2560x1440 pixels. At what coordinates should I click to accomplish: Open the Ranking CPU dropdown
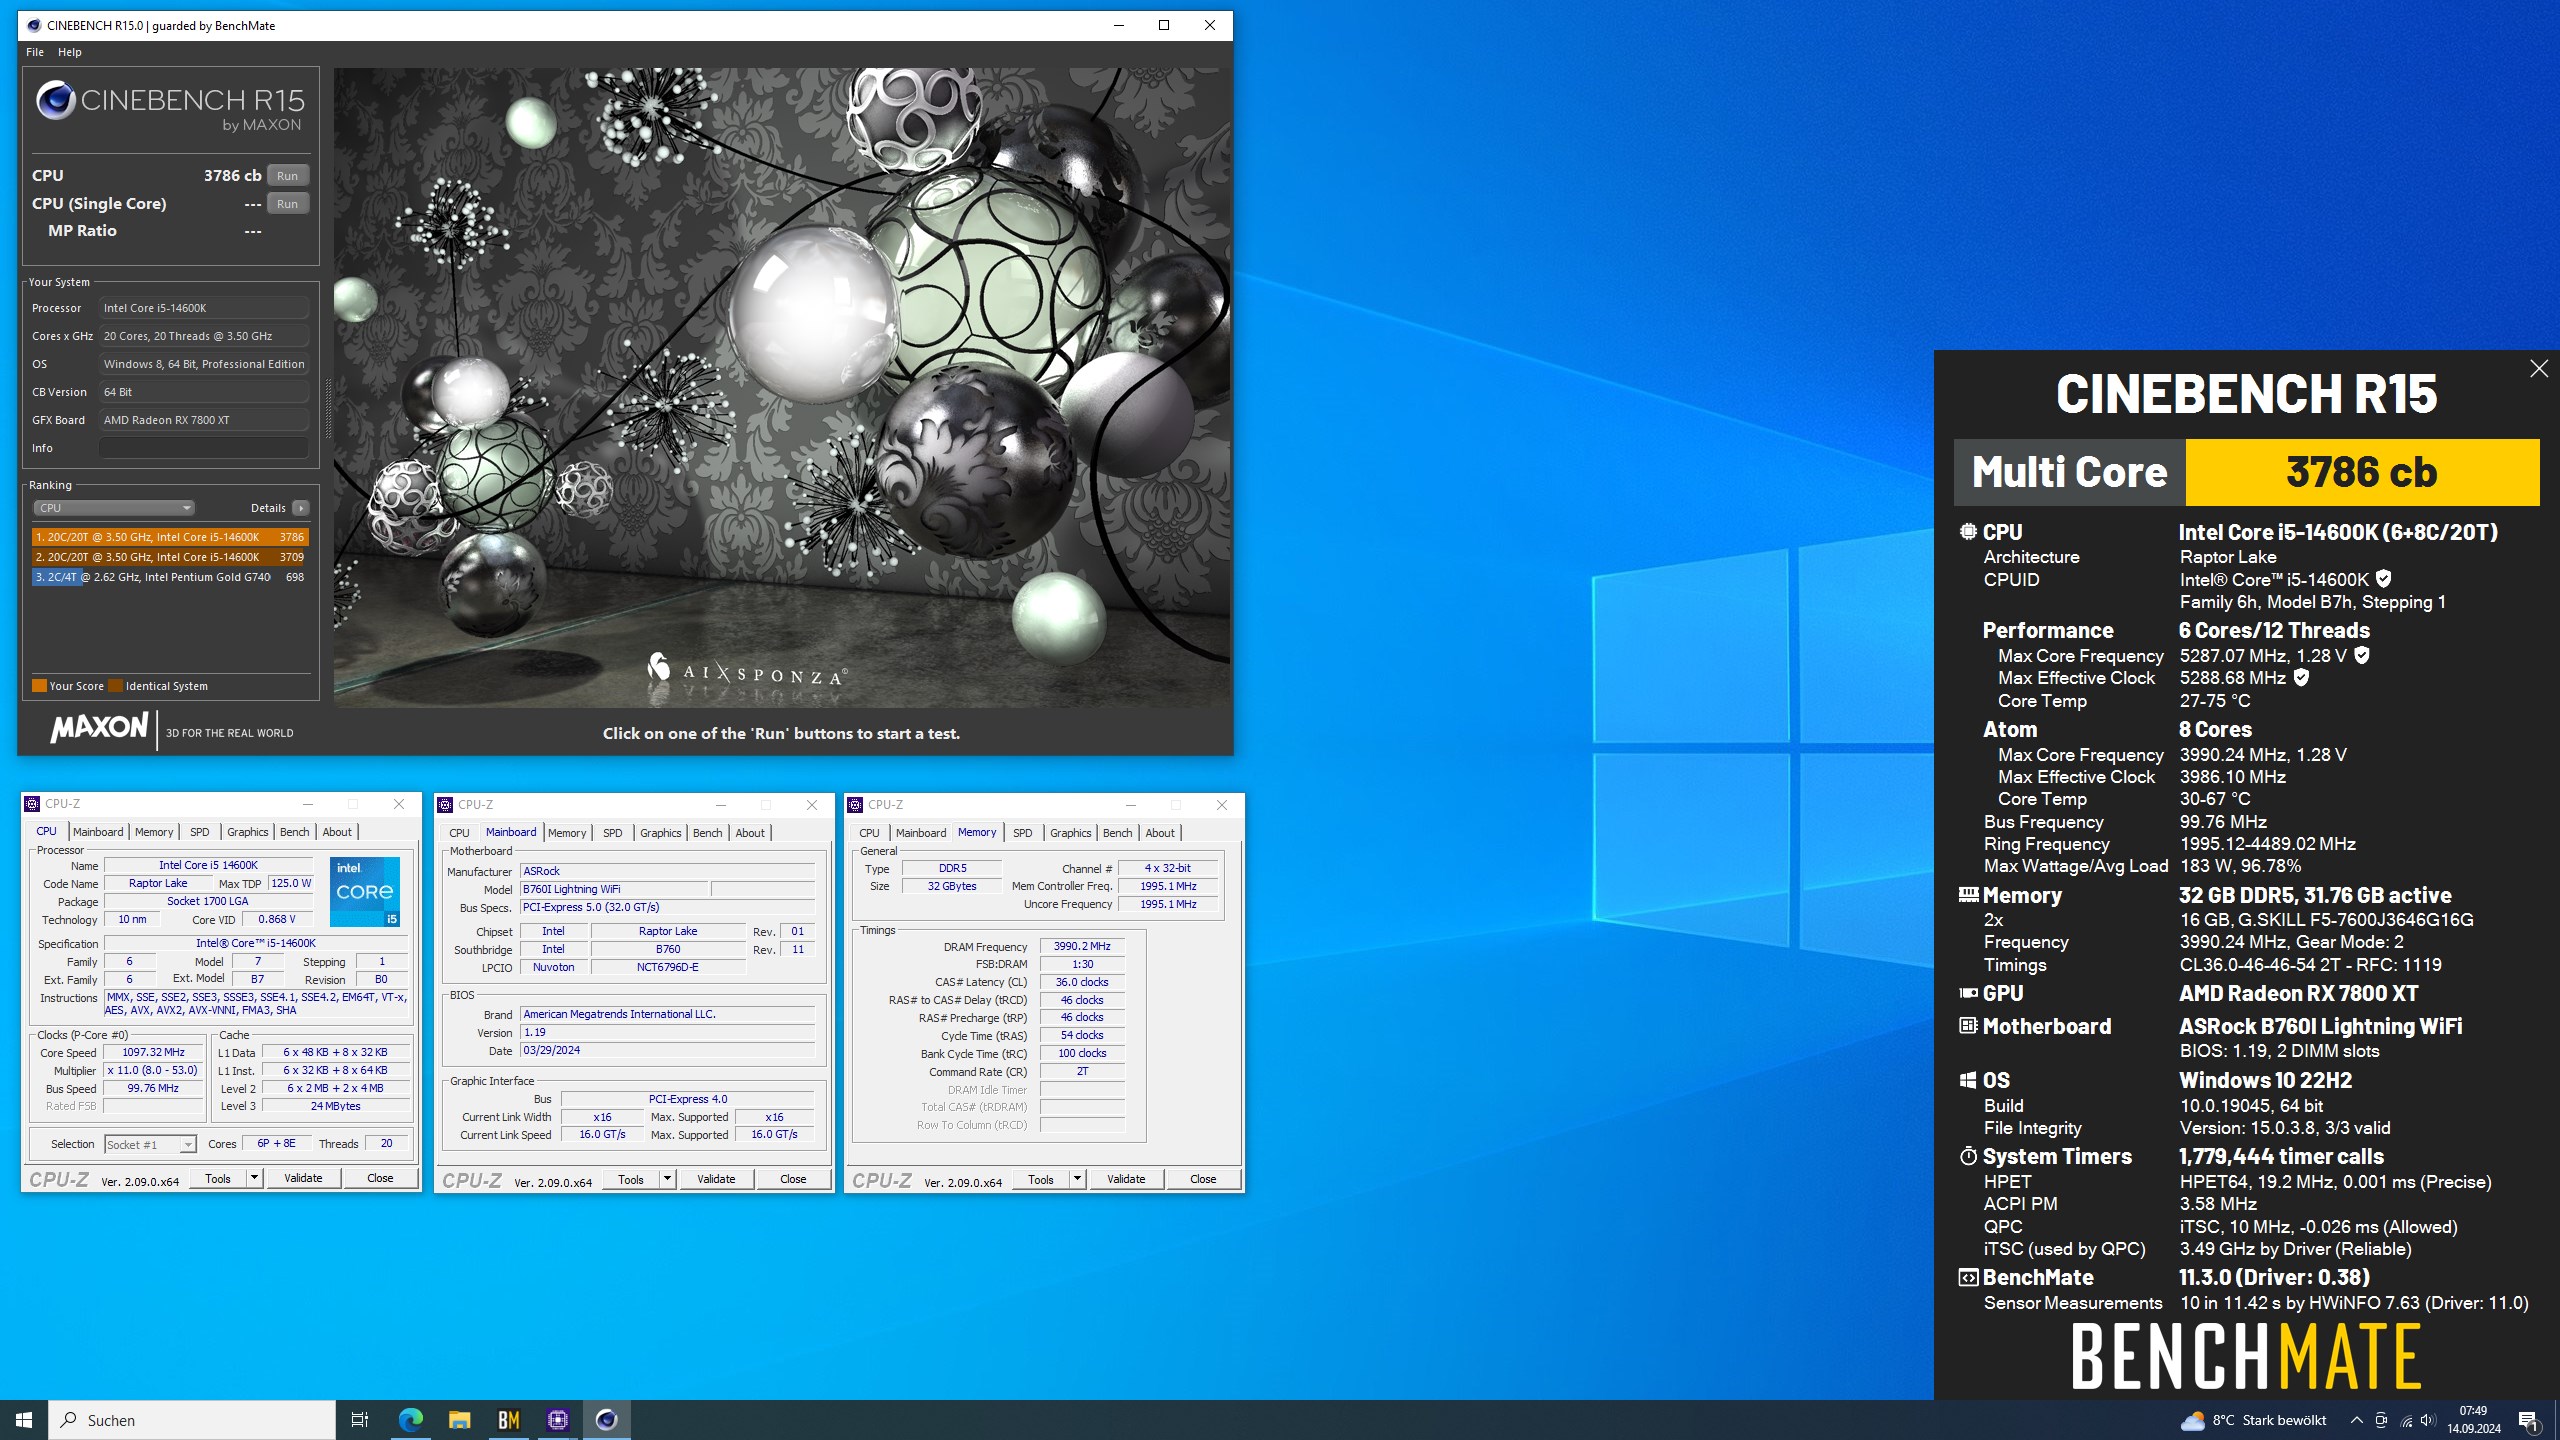coord(114,508)
